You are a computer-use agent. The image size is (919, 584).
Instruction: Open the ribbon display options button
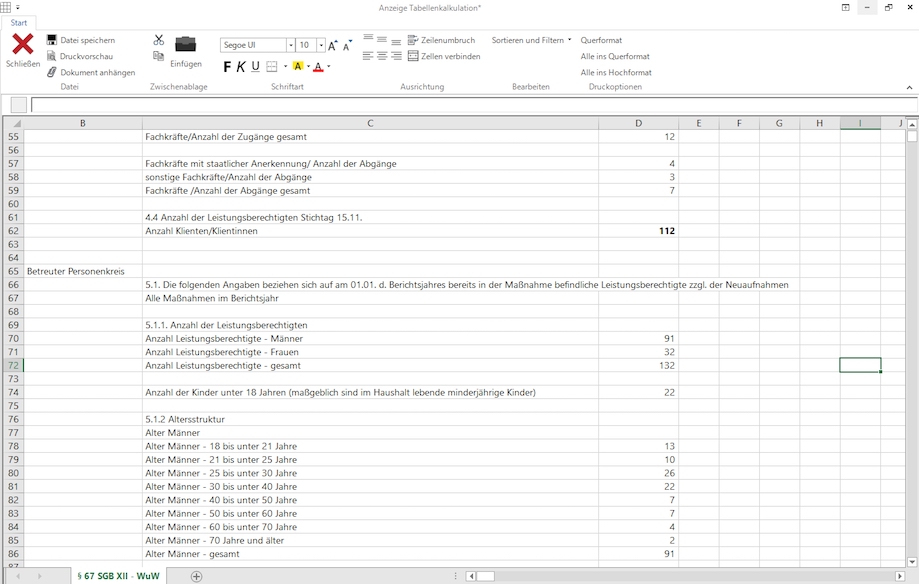(845, 8)
